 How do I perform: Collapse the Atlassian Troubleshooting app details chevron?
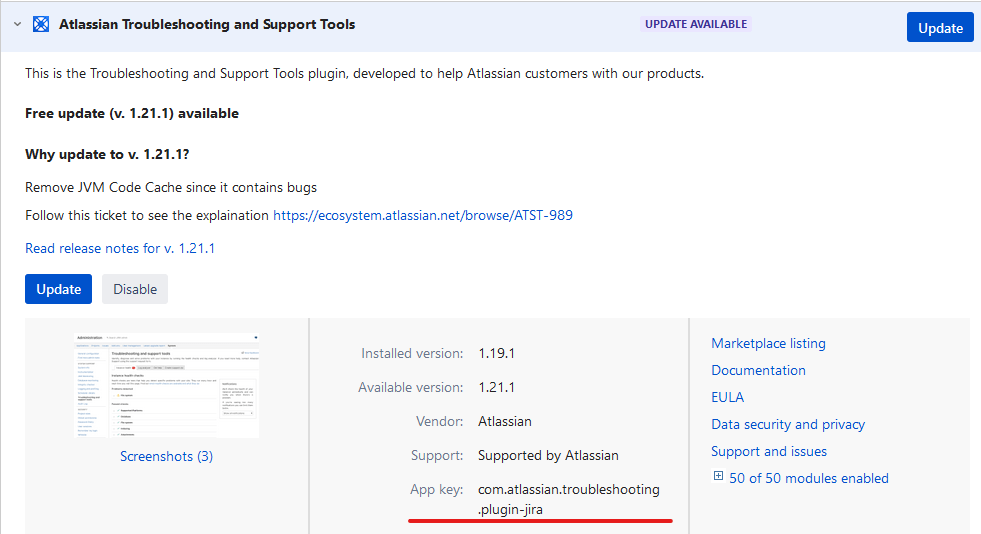17,24
